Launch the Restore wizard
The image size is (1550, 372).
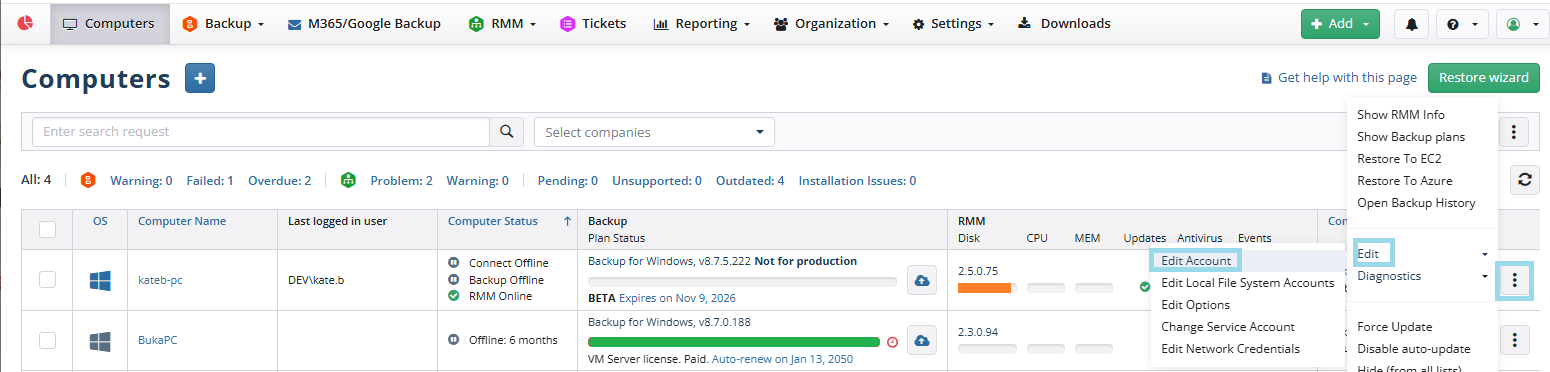pos(1483,77)
